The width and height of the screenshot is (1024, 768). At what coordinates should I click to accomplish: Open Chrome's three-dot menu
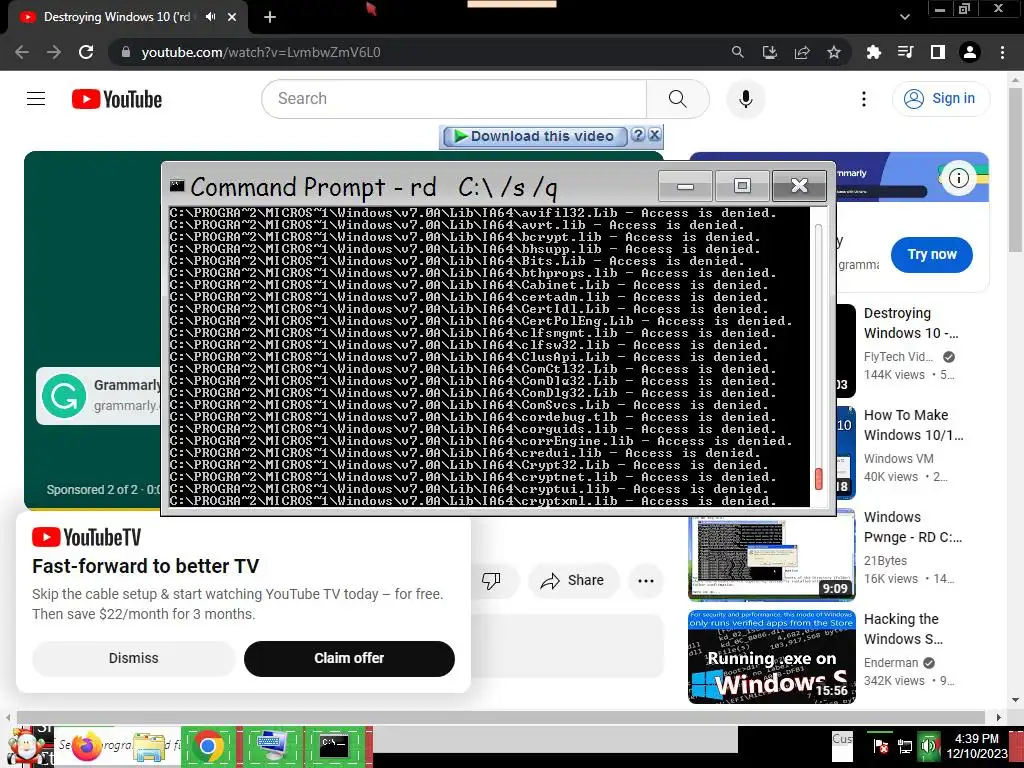(x=1002, y=52)
